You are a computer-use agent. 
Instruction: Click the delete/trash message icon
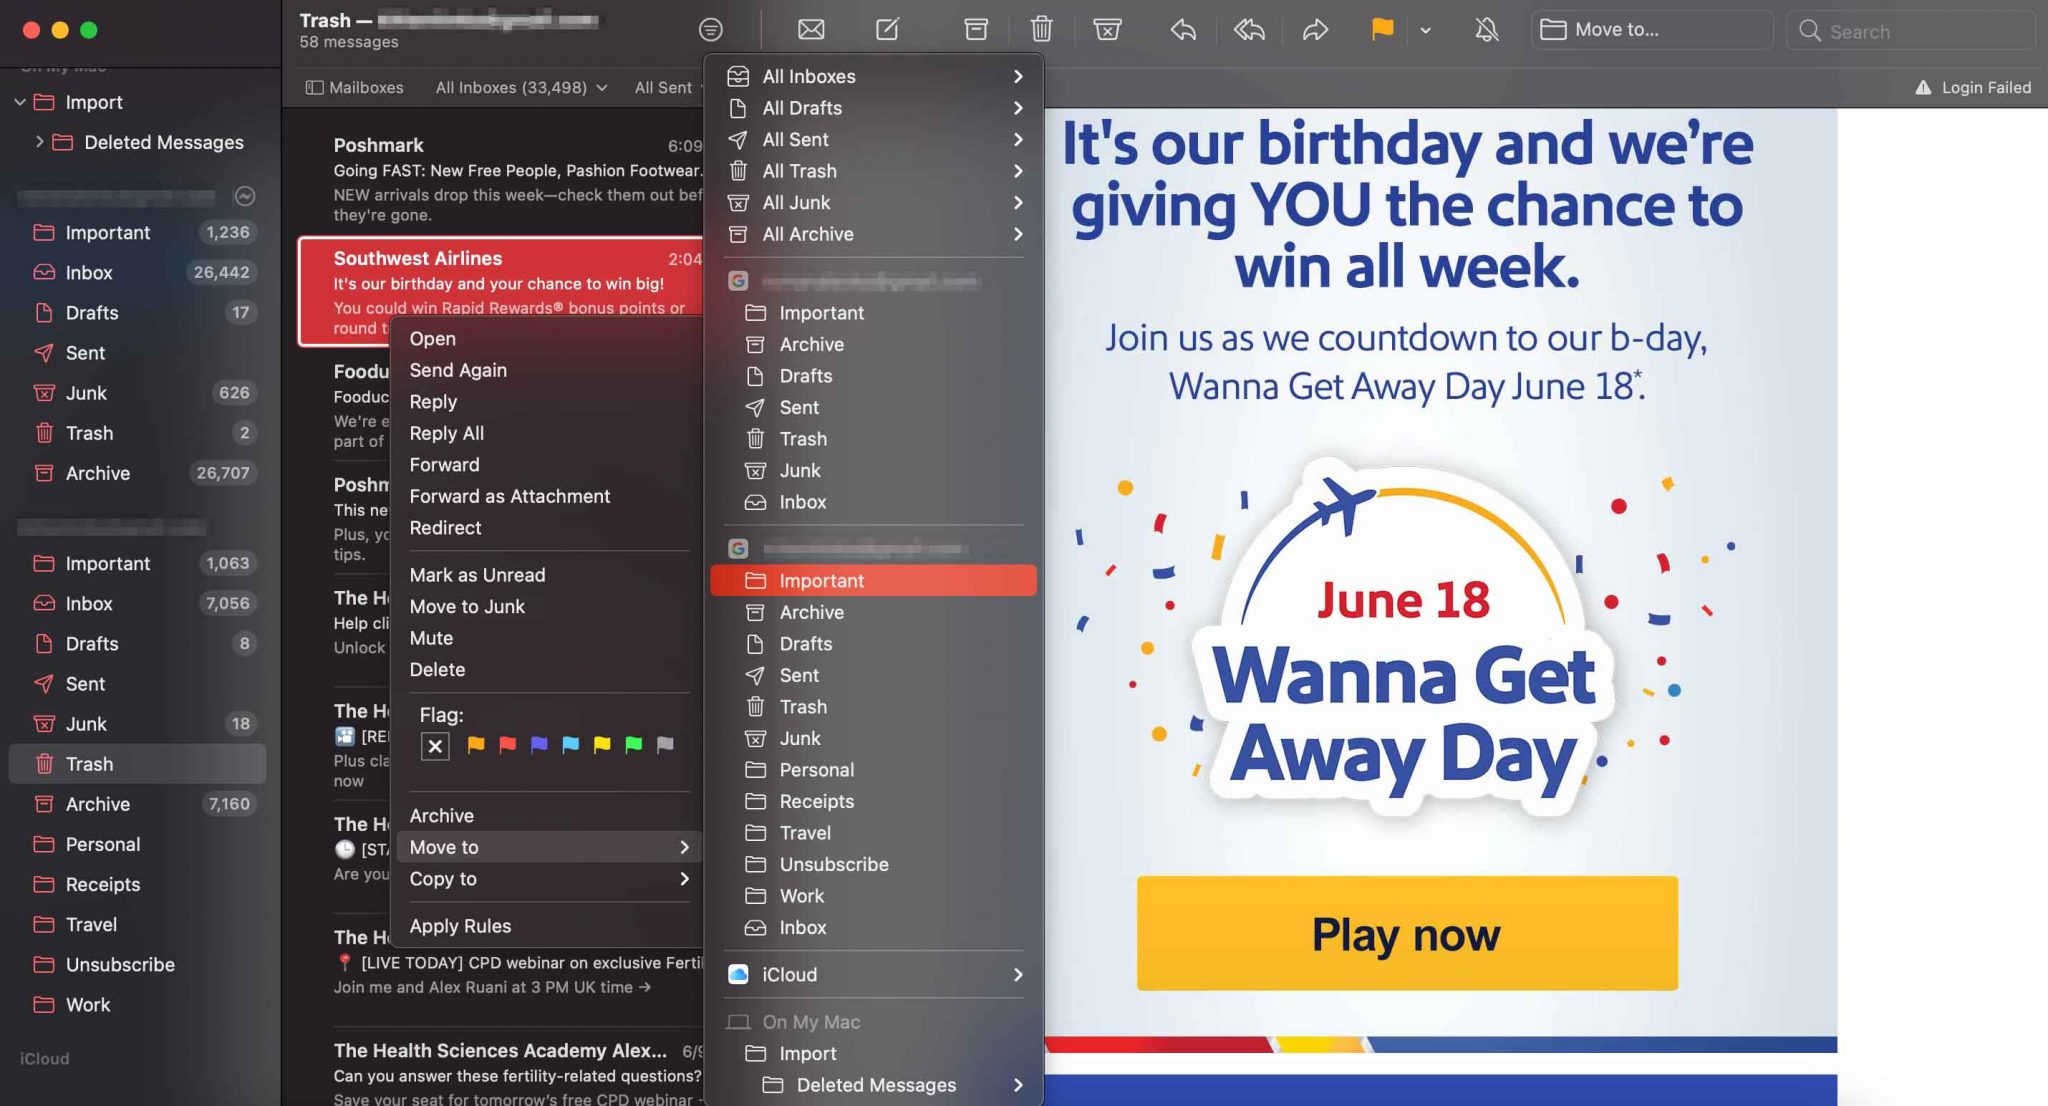tap(1038, 30)
